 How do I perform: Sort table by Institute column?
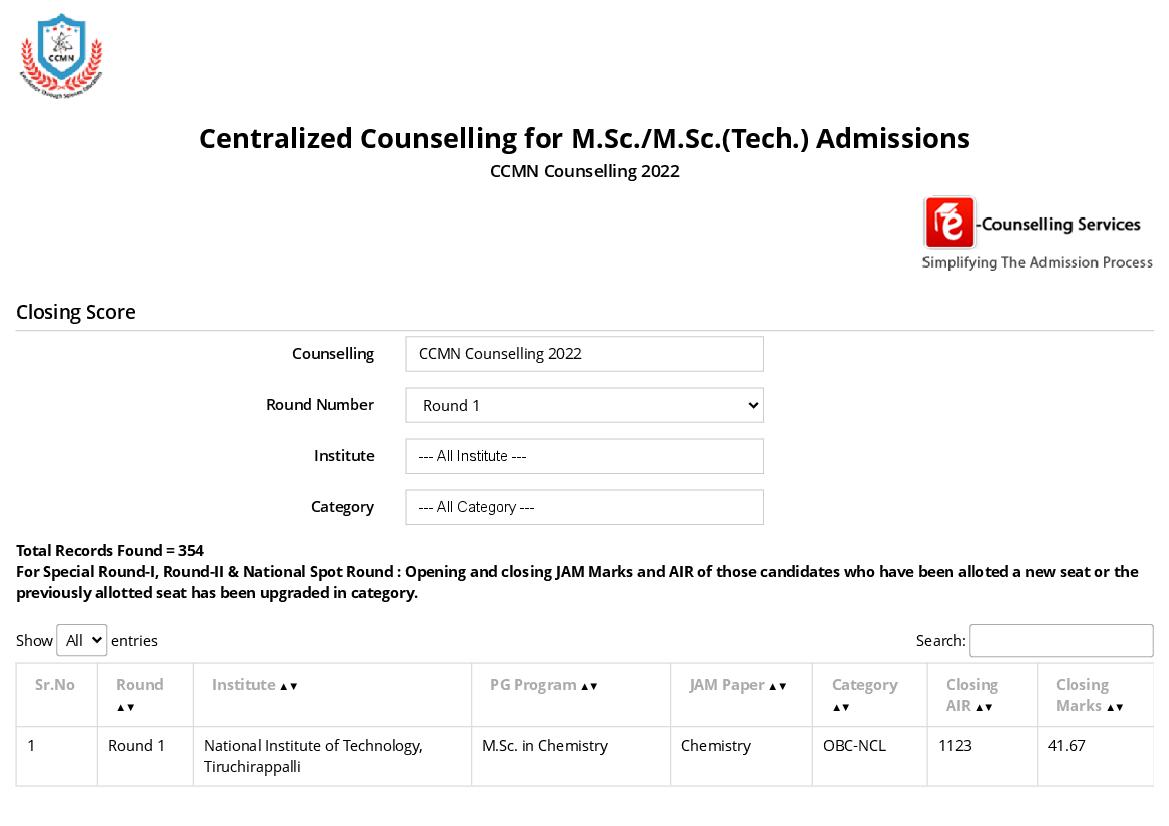pyautogui.click(x=288, y=686)
